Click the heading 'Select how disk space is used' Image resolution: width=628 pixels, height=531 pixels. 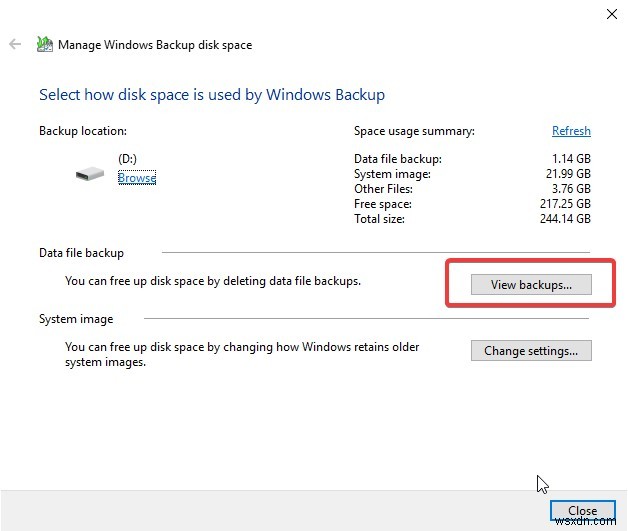(212, 95)
